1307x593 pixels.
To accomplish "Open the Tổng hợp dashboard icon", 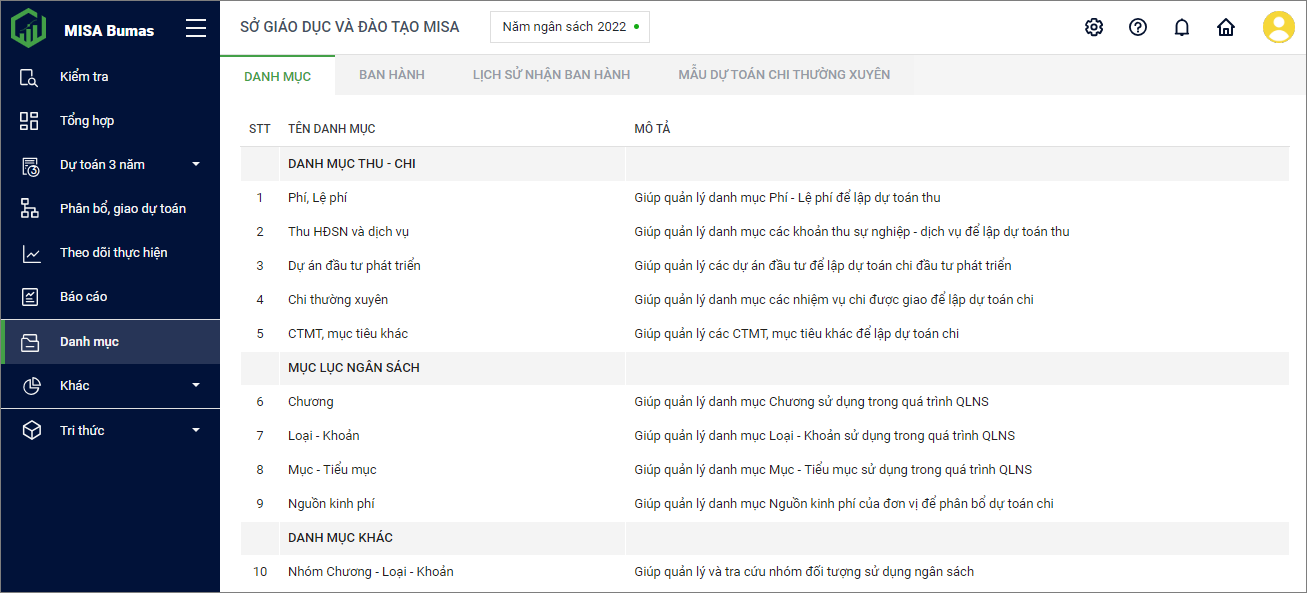I will point(30,121).
